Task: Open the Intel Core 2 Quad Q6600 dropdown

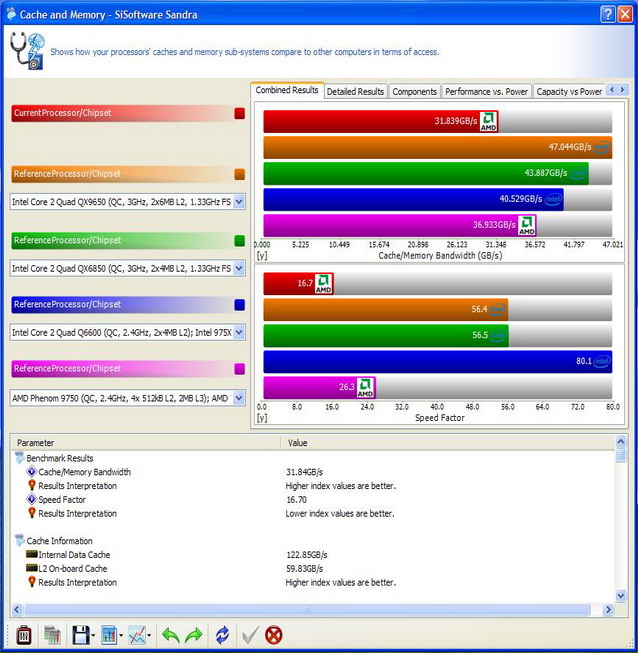Action: click(239, 333)
